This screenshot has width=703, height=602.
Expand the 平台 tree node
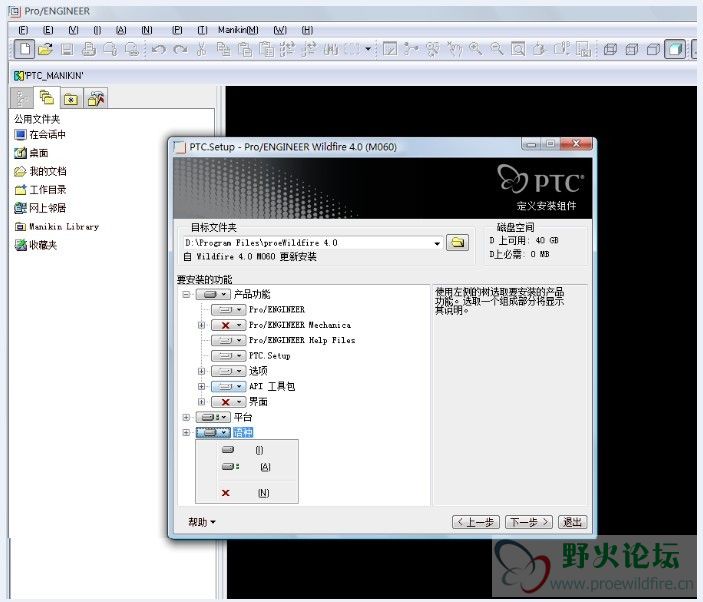[186, 417]
